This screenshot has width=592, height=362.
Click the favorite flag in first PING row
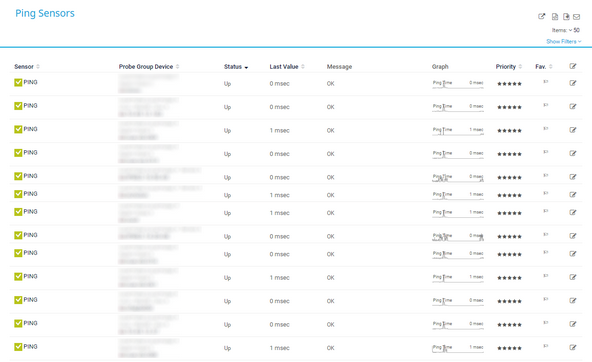click(546, 82)
